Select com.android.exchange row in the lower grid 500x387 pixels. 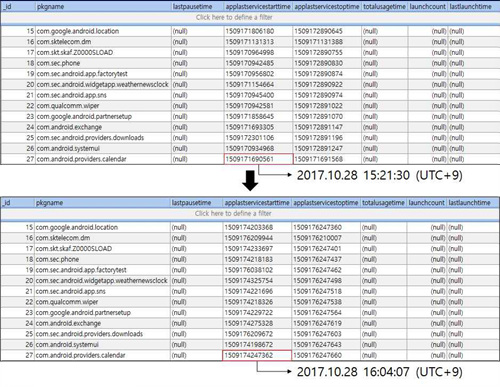(x=250, y=323)
